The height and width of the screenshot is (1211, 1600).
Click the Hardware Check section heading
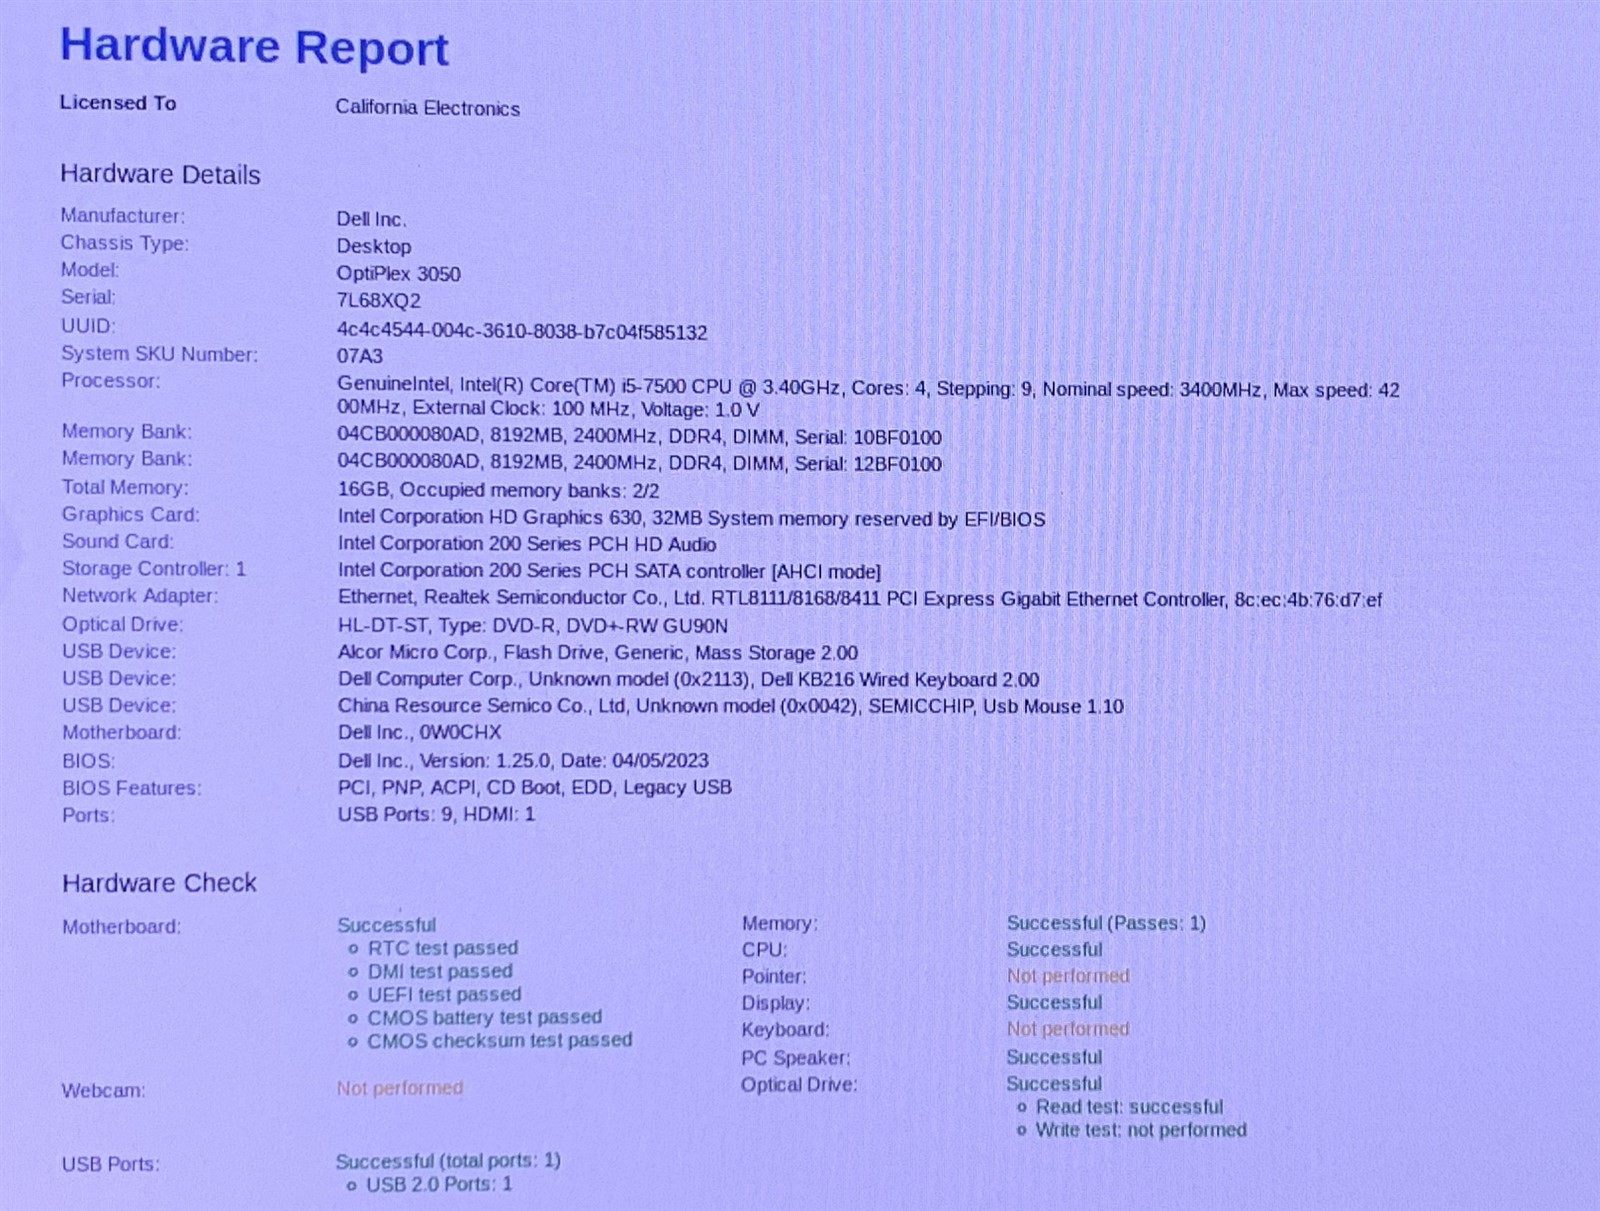(x=159, y=883)
